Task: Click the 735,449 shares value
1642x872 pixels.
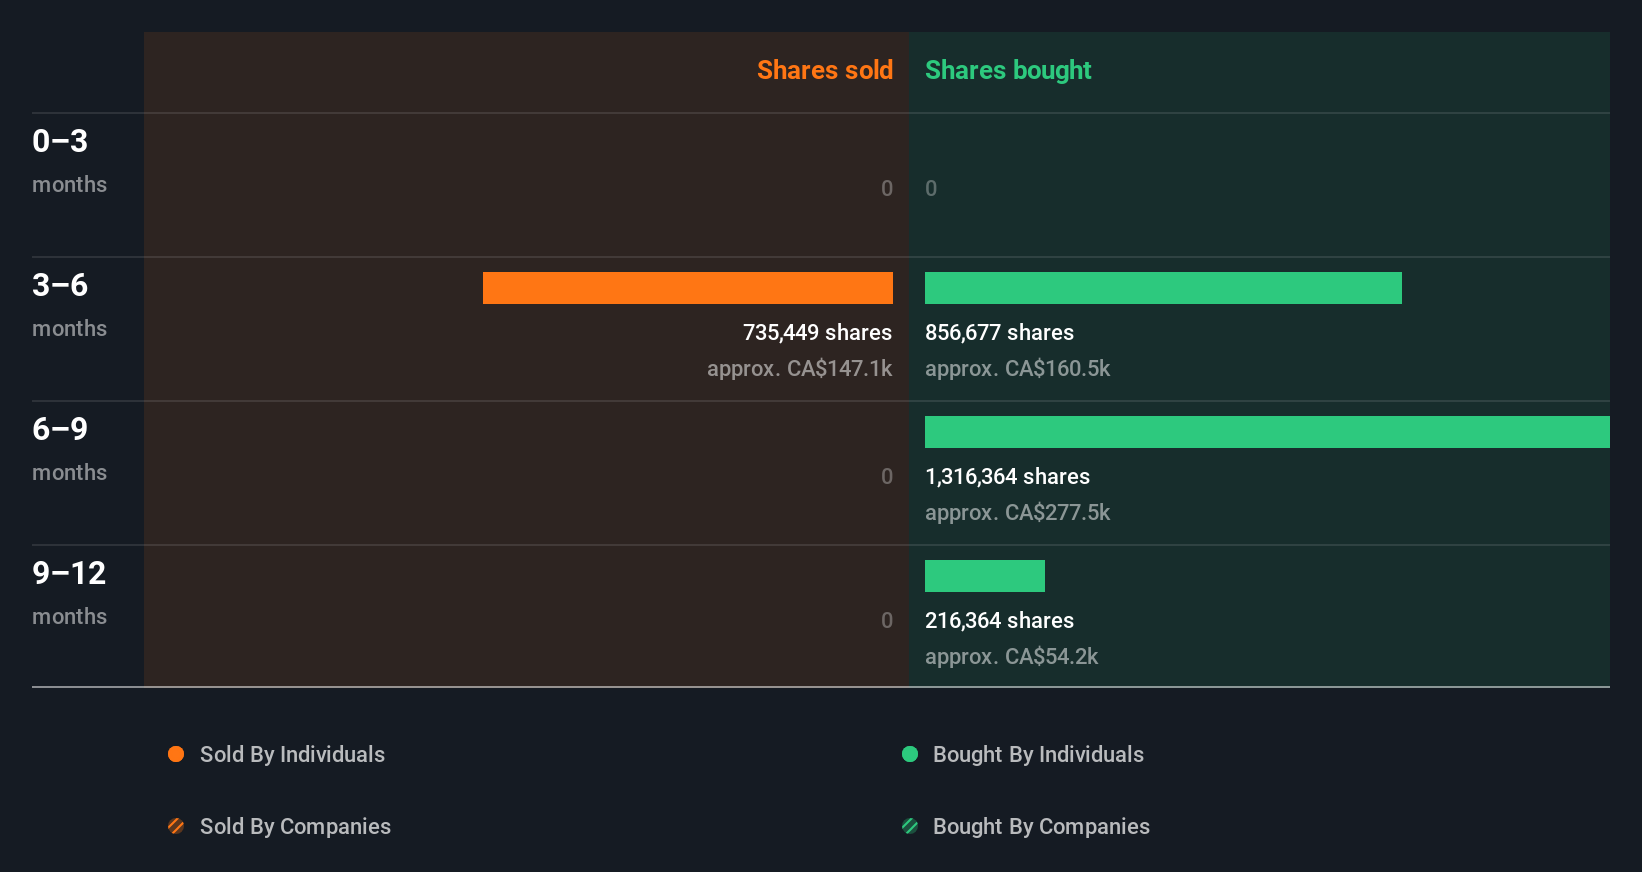Action: tap(817, 332)
